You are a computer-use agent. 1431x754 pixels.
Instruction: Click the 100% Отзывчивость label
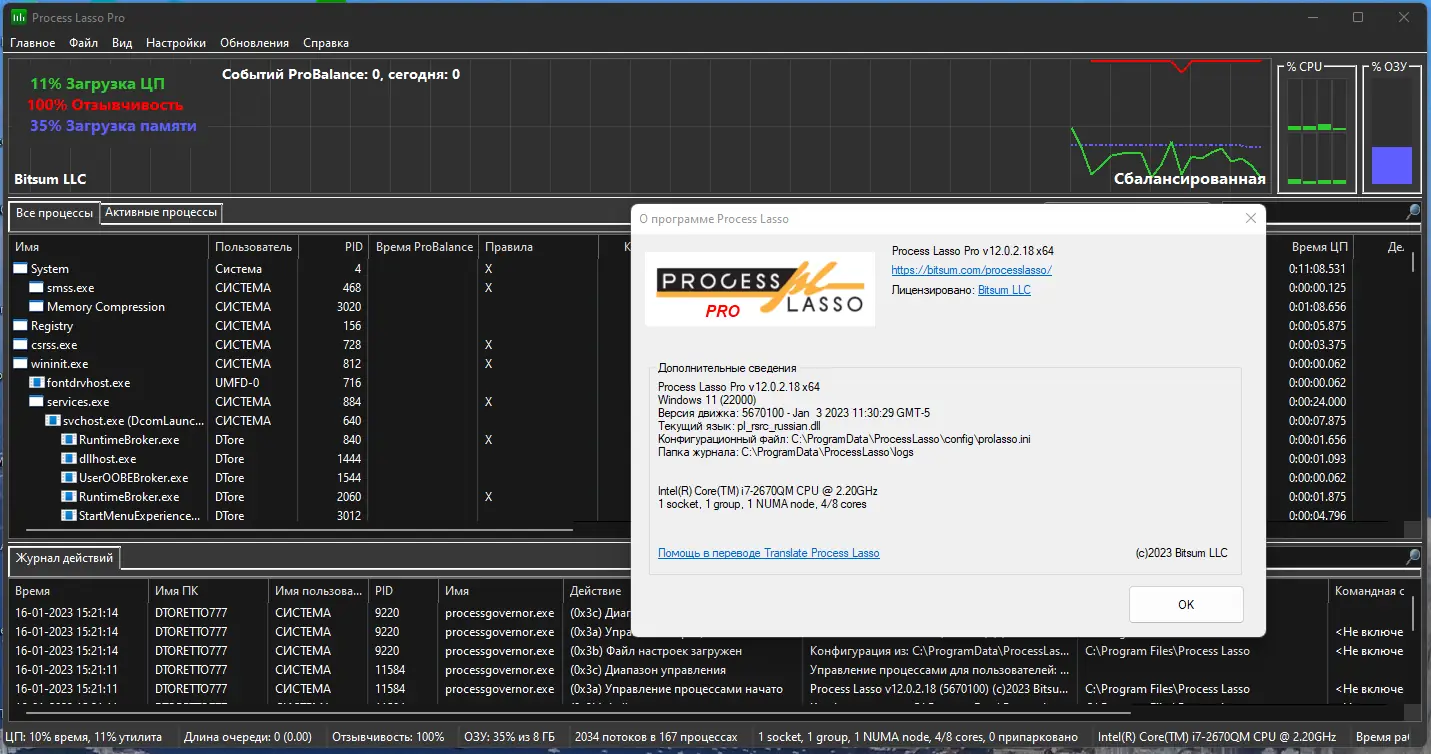click(x=105, y=104)
